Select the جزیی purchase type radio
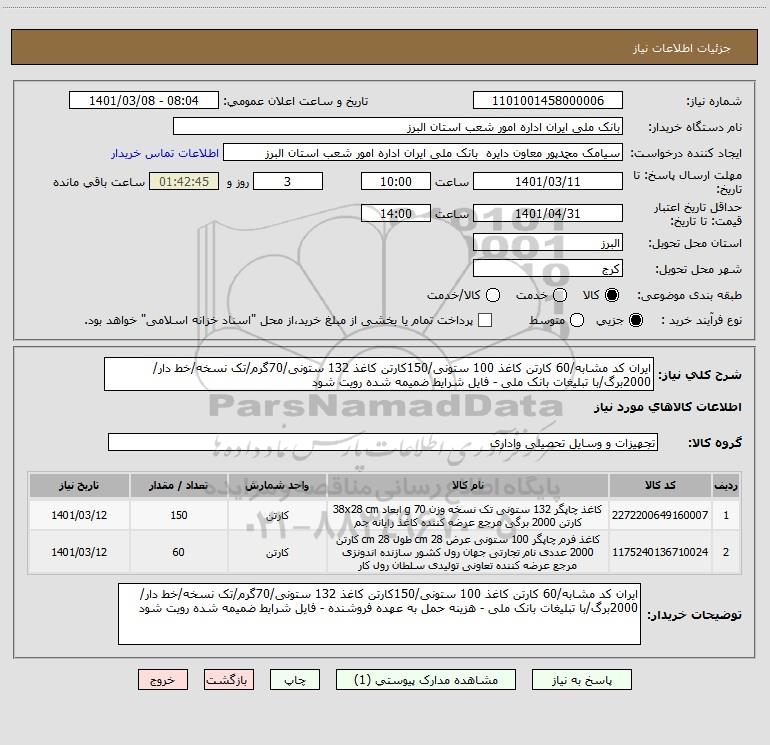770x745 pixels. pyautogui.click(x=635, y=320)
